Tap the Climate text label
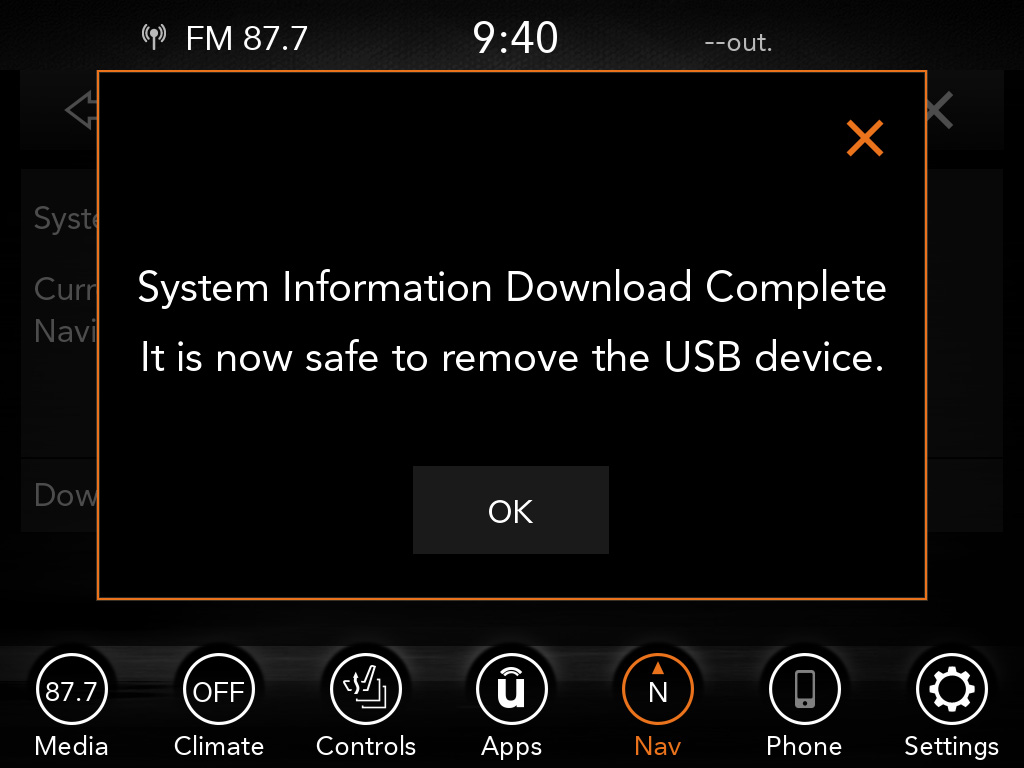This screenshot has height=768, width=1024. click(x=218, y=746)
